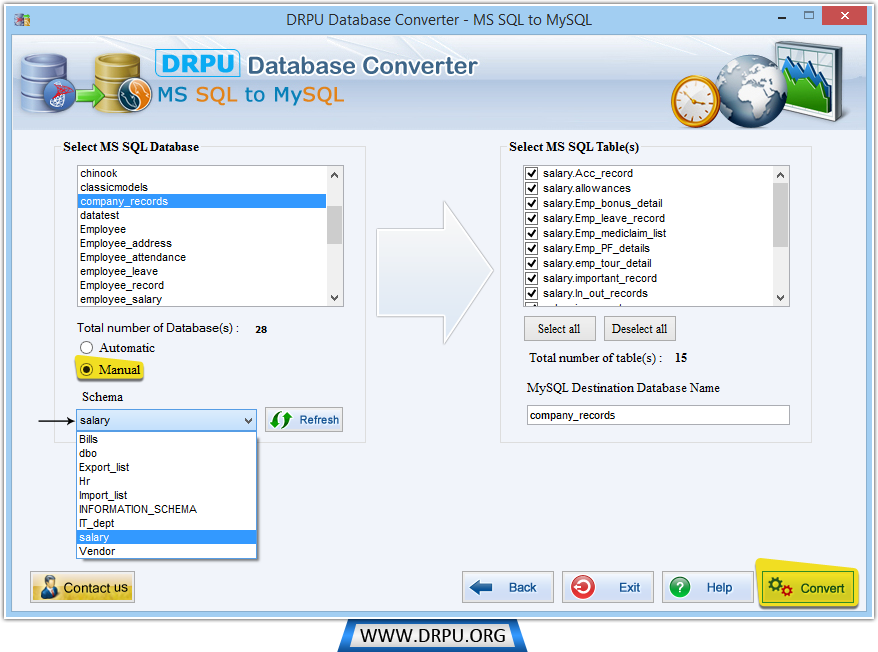Viewport: 878px width, 652px height.
Task: Select the Automatic radio option
Action: pyautogui.click(x=86, y=348)
